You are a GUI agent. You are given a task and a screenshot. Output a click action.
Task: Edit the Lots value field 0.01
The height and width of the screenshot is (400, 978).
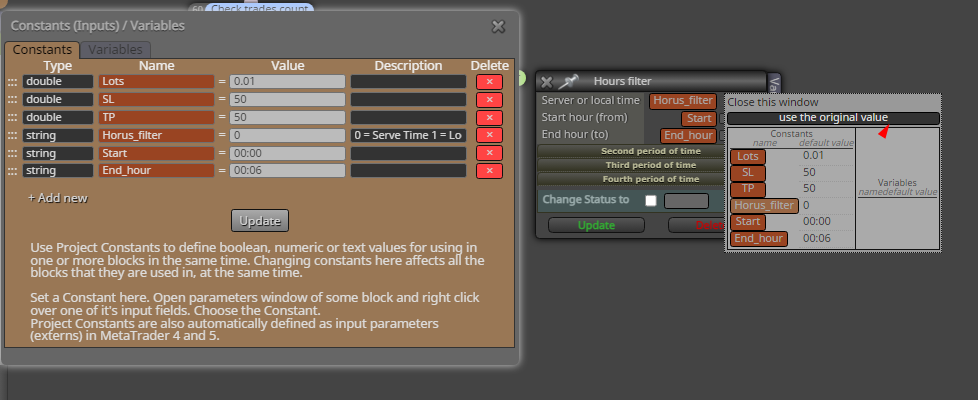288,82
